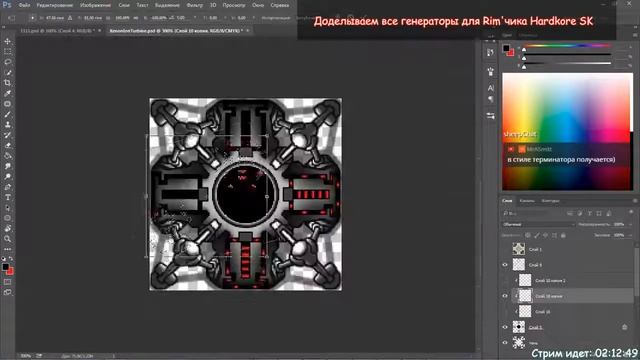Select the Brush tool
640x360 pixels.
[7, 114]
